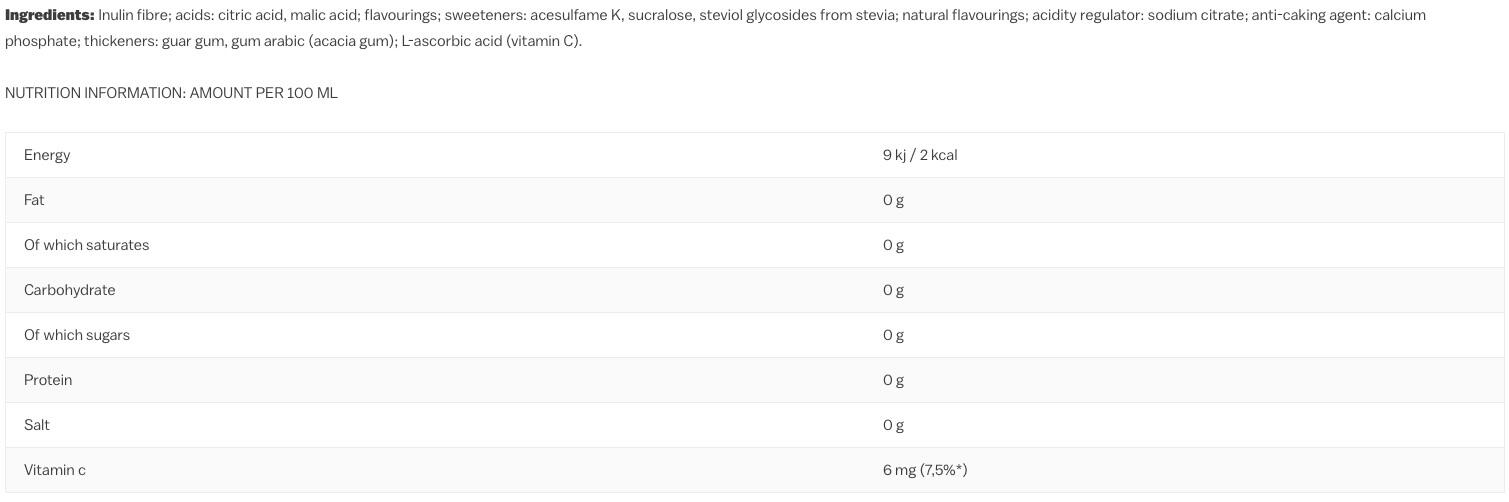
Task: Select the Carbohydrate row label
Action: tap(69, 290)
